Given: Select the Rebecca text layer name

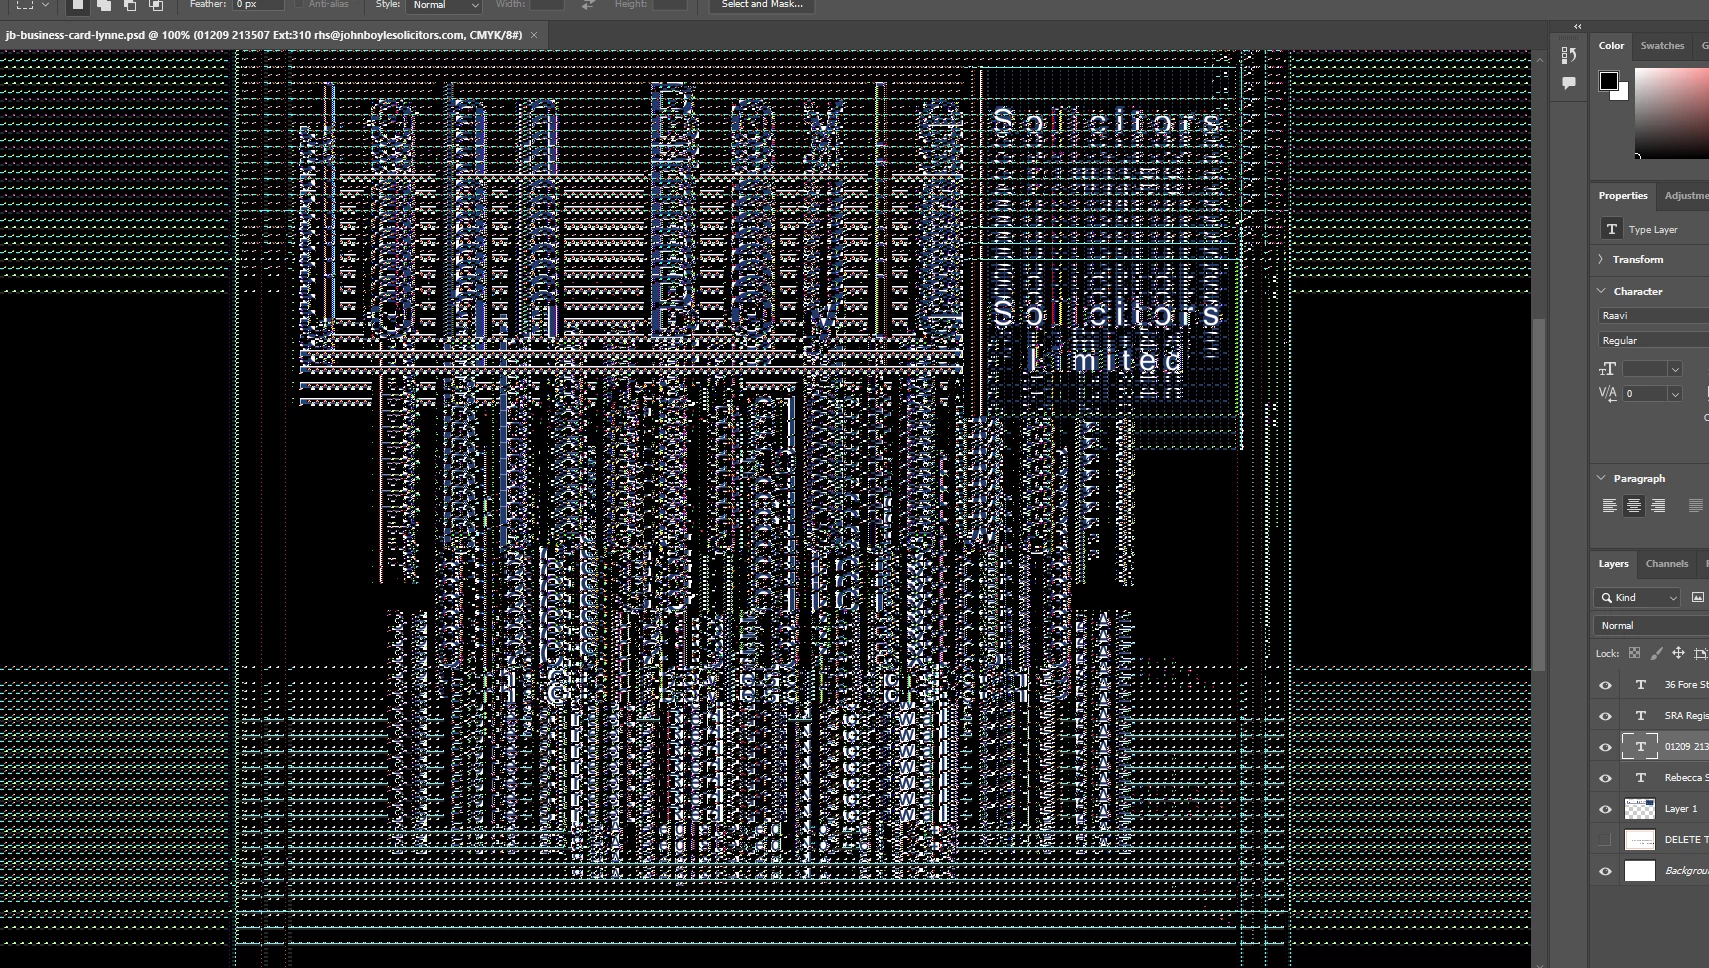Looking at the screenshot, I should (x=1686, y=778).
